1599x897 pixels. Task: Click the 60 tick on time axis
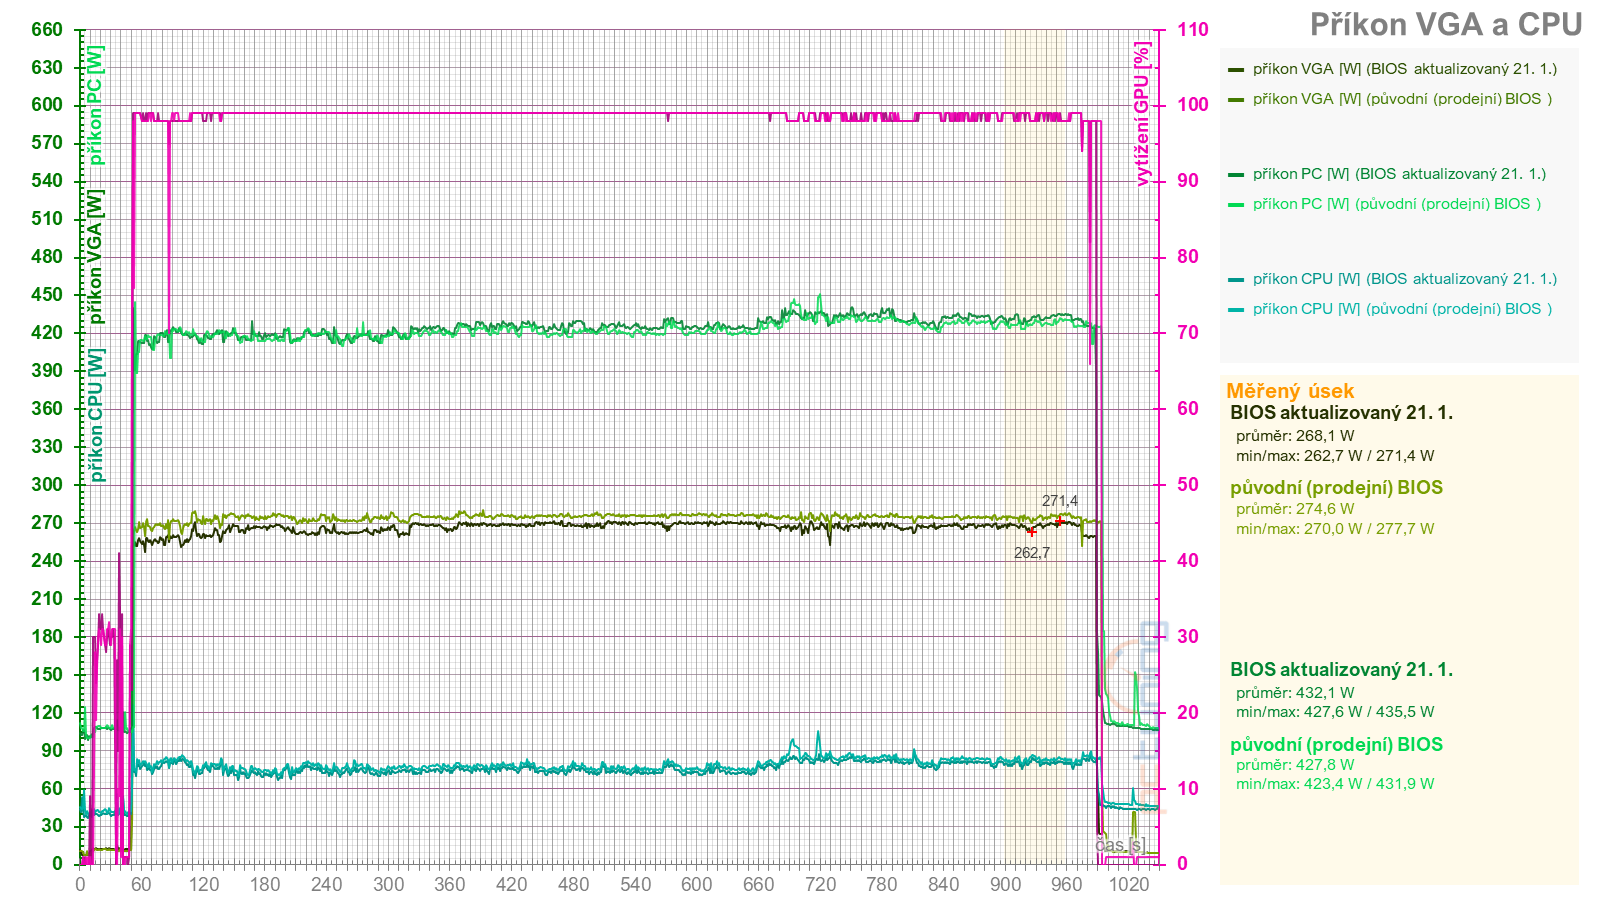point(141,885)
